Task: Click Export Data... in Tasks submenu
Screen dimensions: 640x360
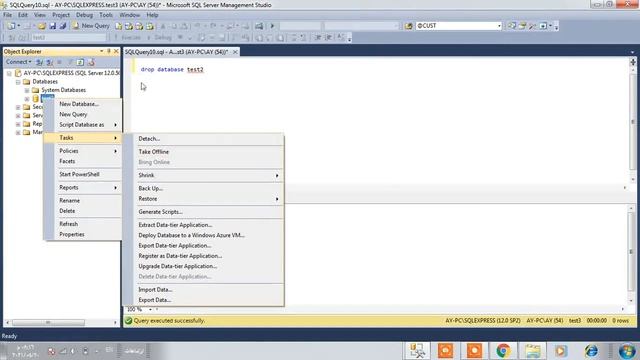Action: [x=203, y=300]
